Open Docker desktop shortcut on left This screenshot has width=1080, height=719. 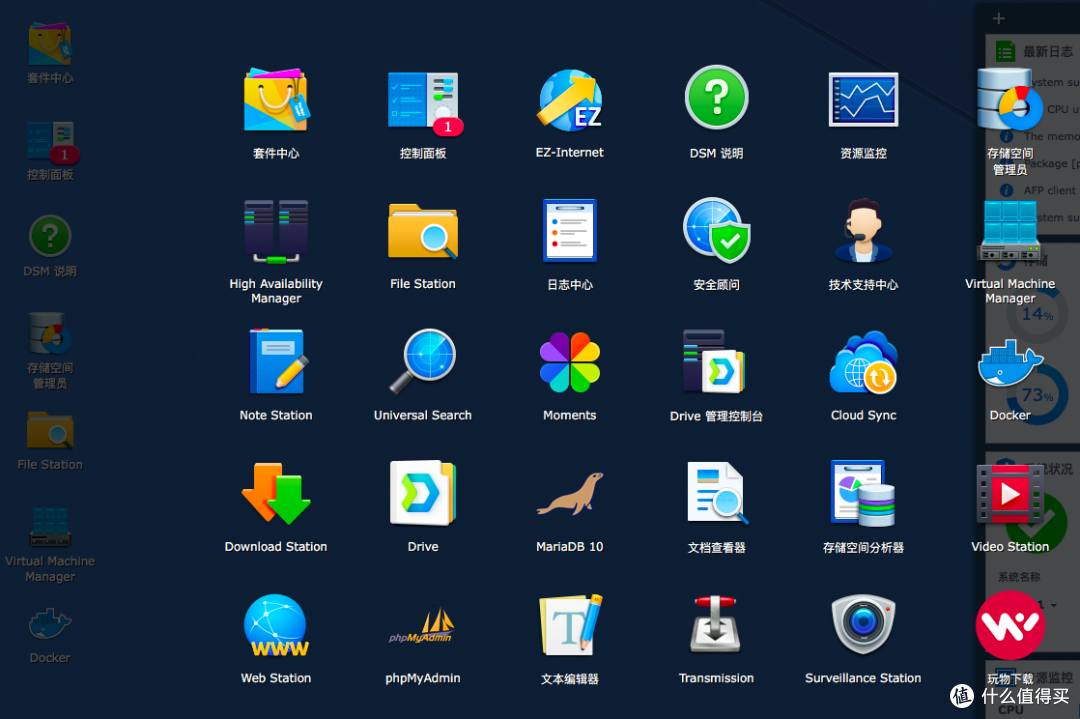pos(50,625)
